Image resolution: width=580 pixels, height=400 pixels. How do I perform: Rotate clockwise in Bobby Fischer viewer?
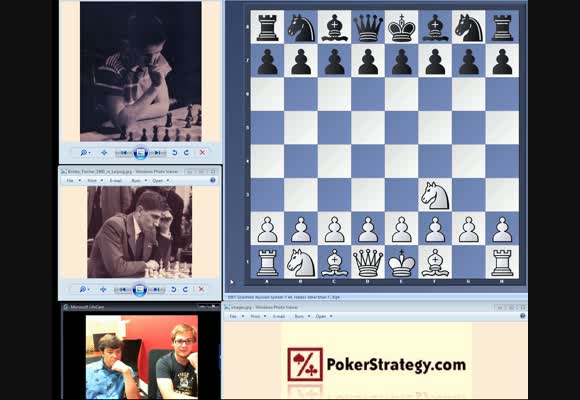[x=185, y=289]
